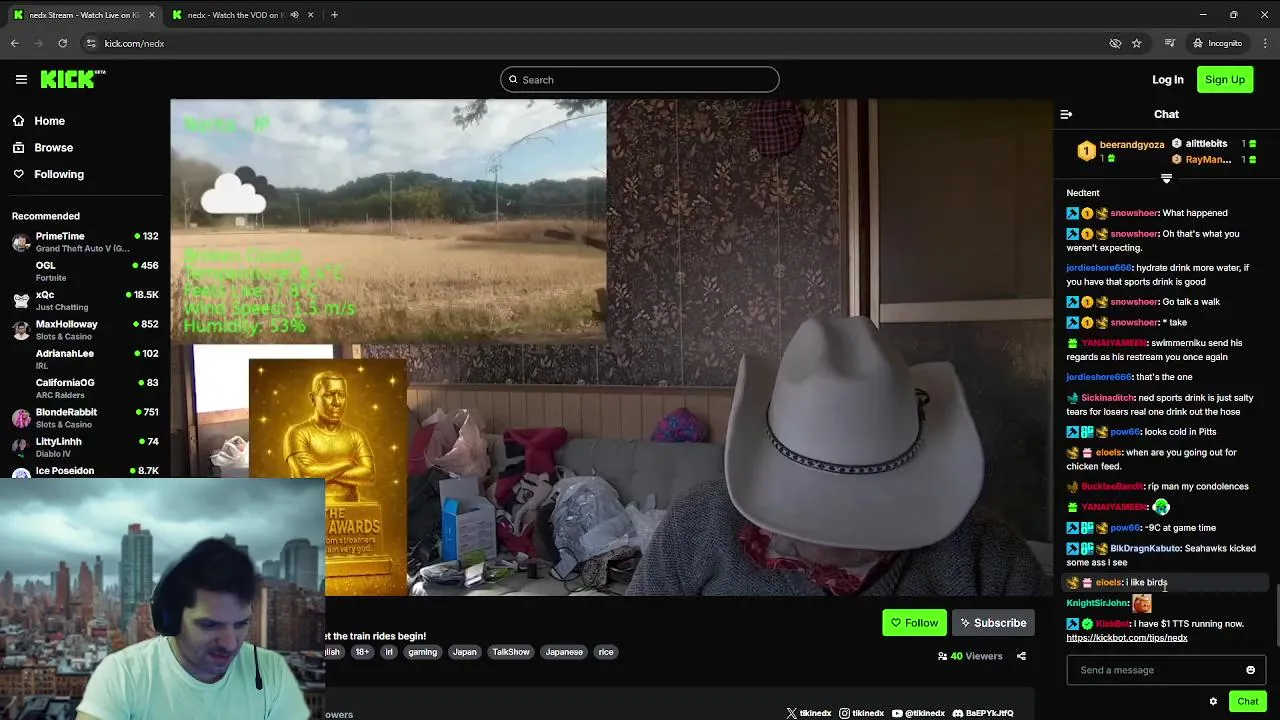Open the YouTube link @tikinedx
1280x720 pixels.
[x=918, y=713]
